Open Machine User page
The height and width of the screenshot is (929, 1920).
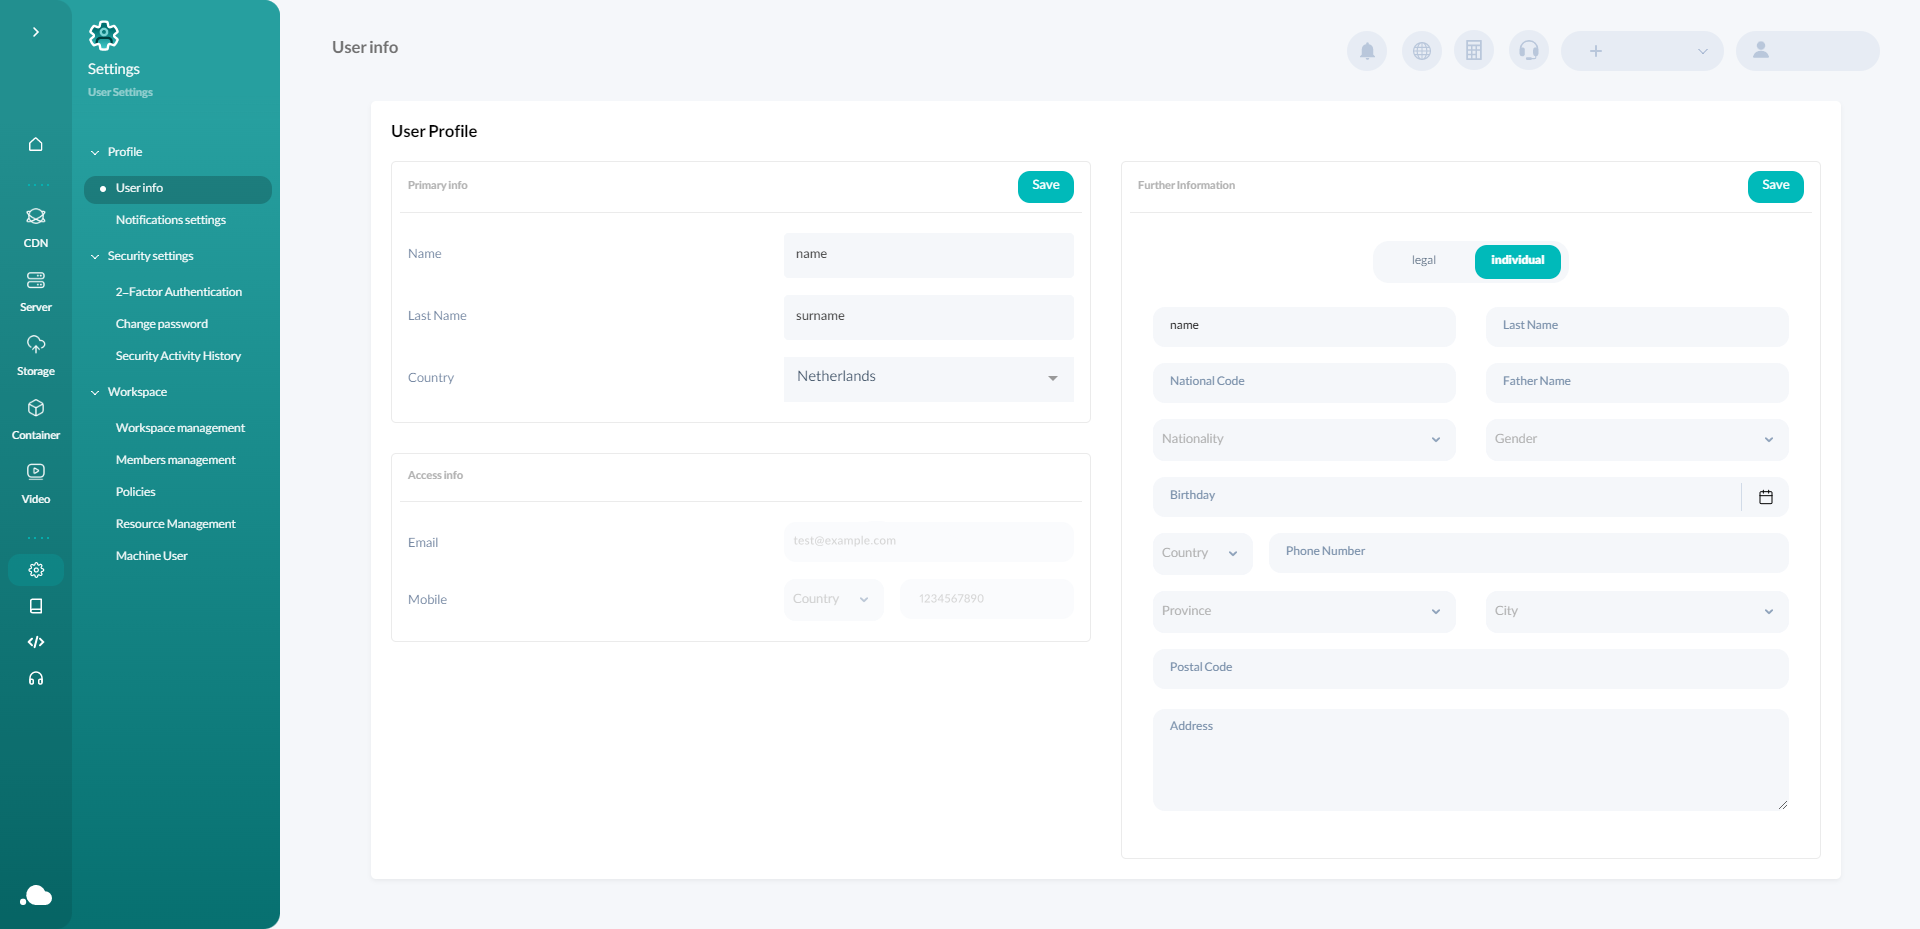click(152, 556)
